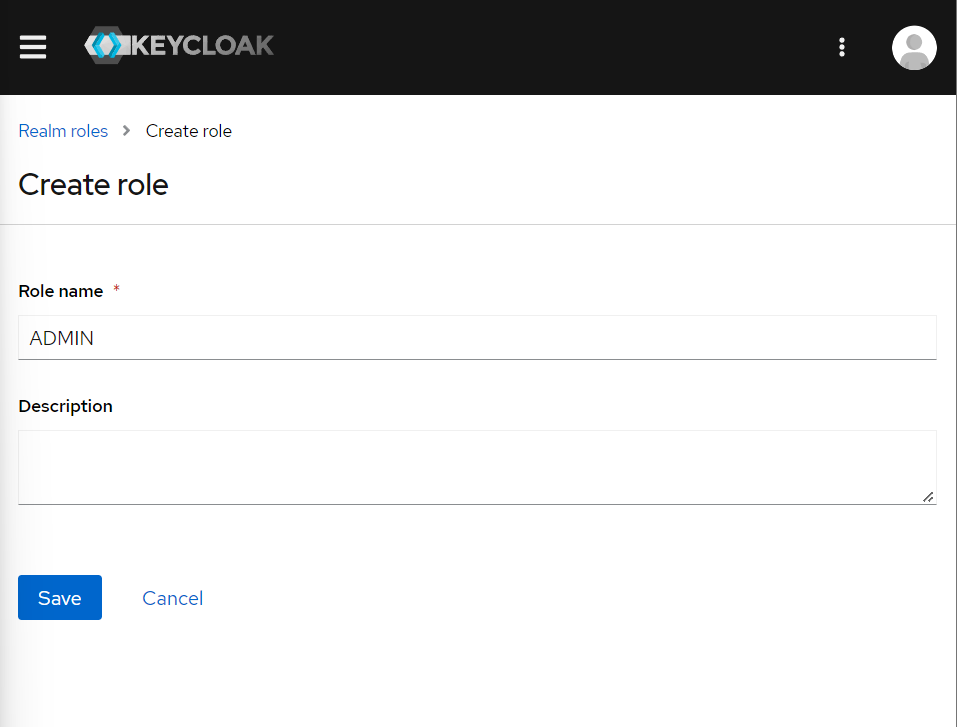Click the black masthead bar

coord(550,47)
